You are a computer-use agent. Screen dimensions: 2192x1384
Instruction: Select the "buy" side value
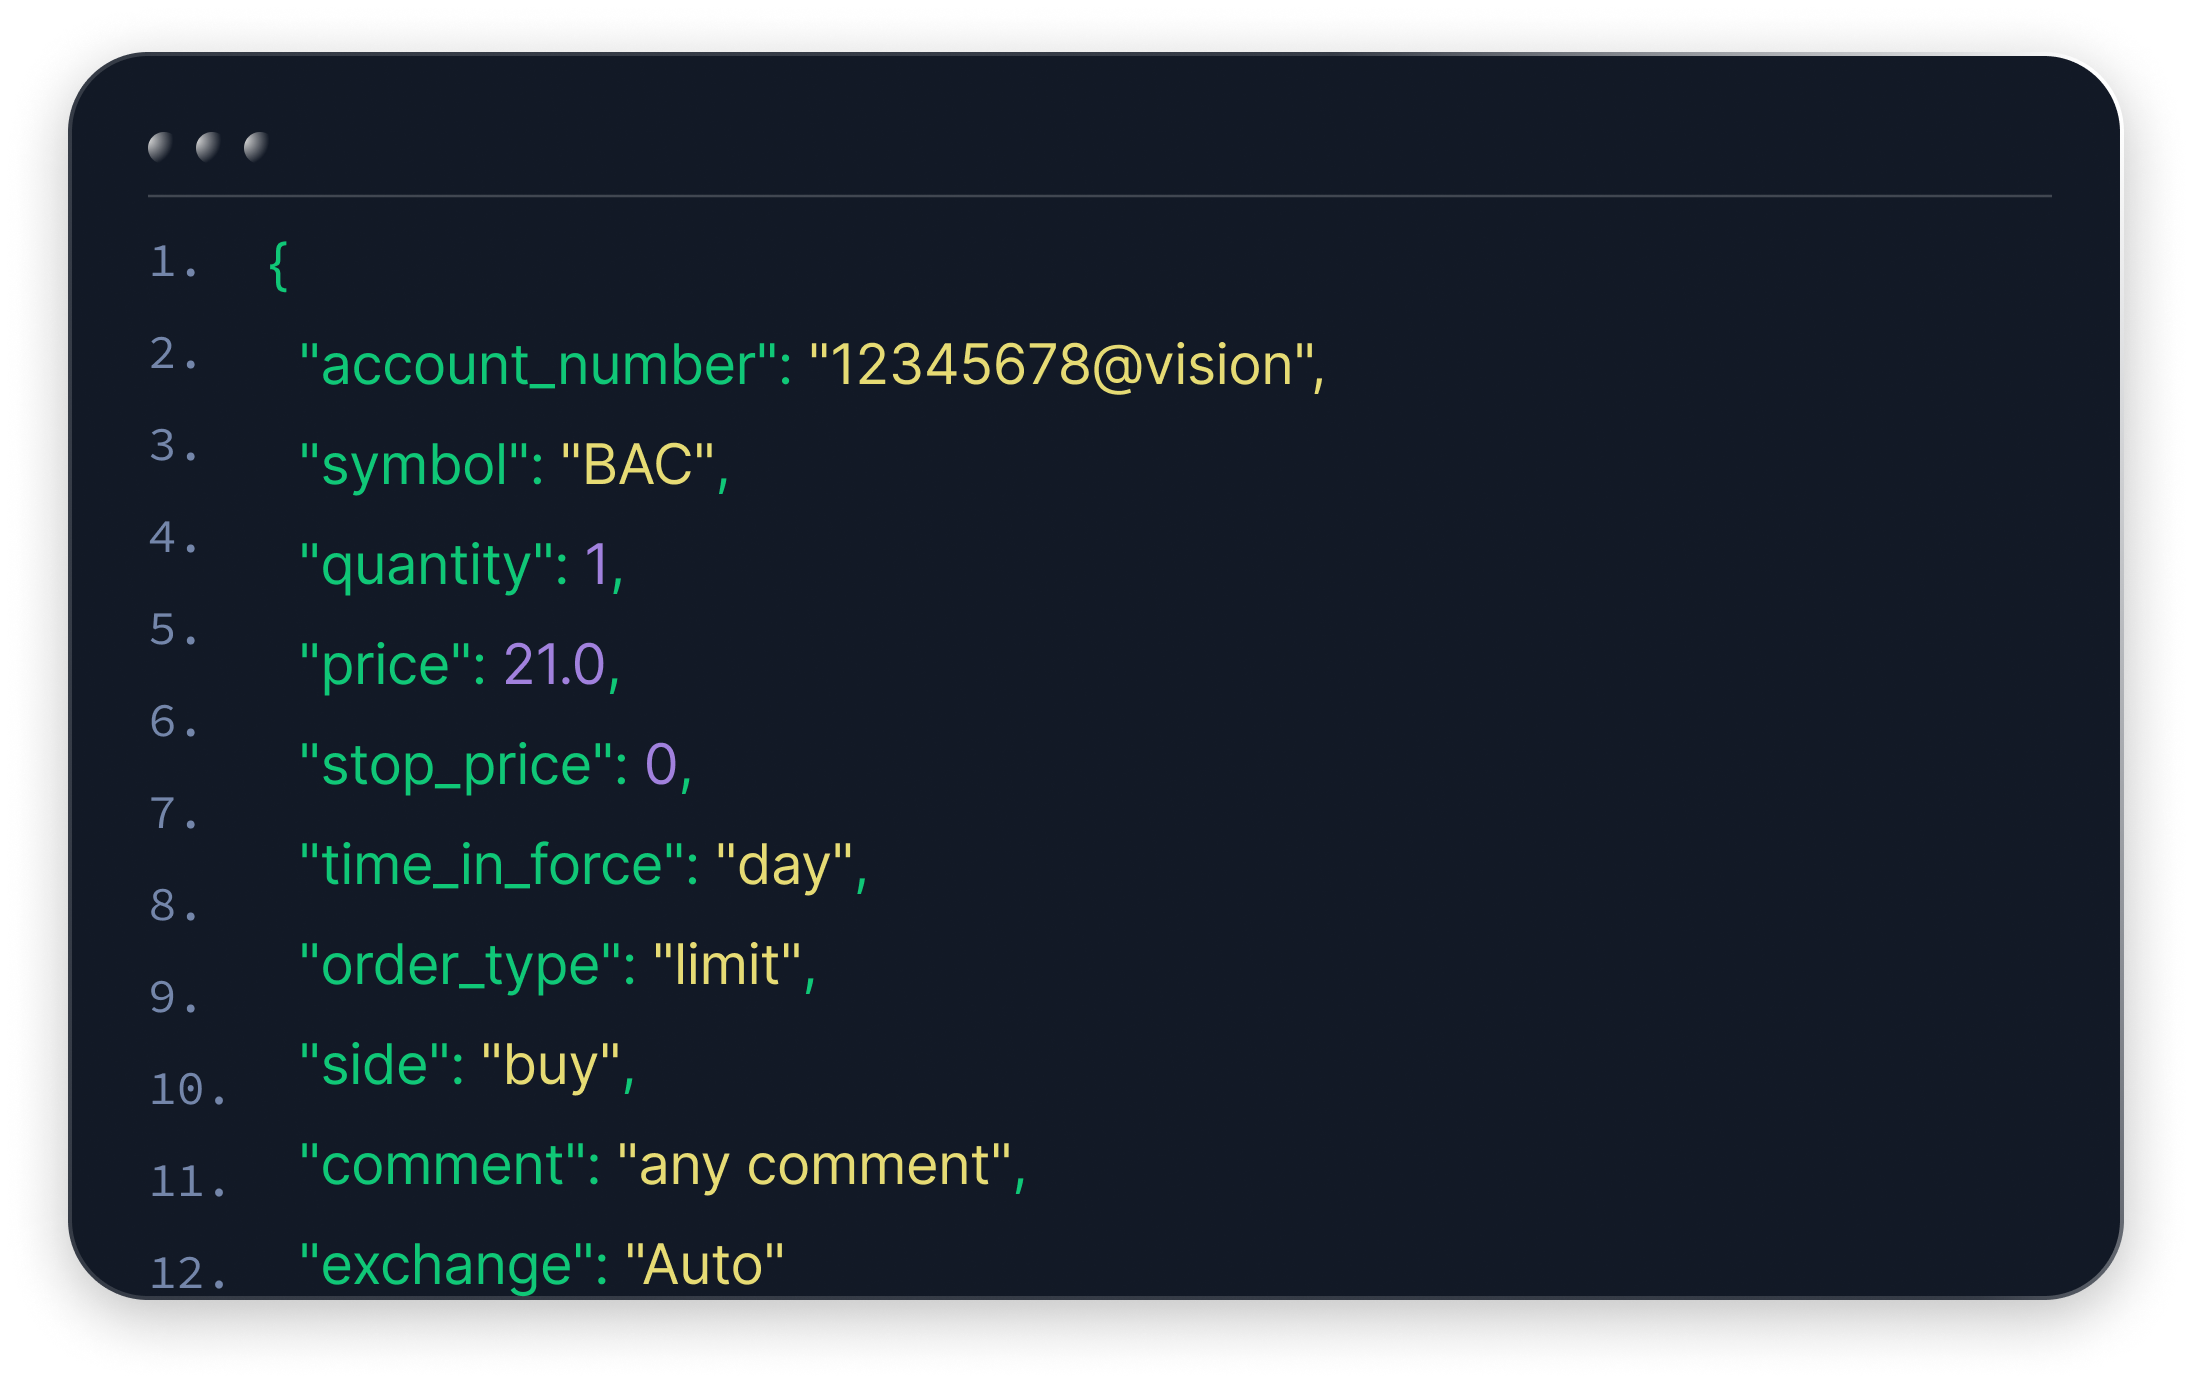click(550, 1066)
